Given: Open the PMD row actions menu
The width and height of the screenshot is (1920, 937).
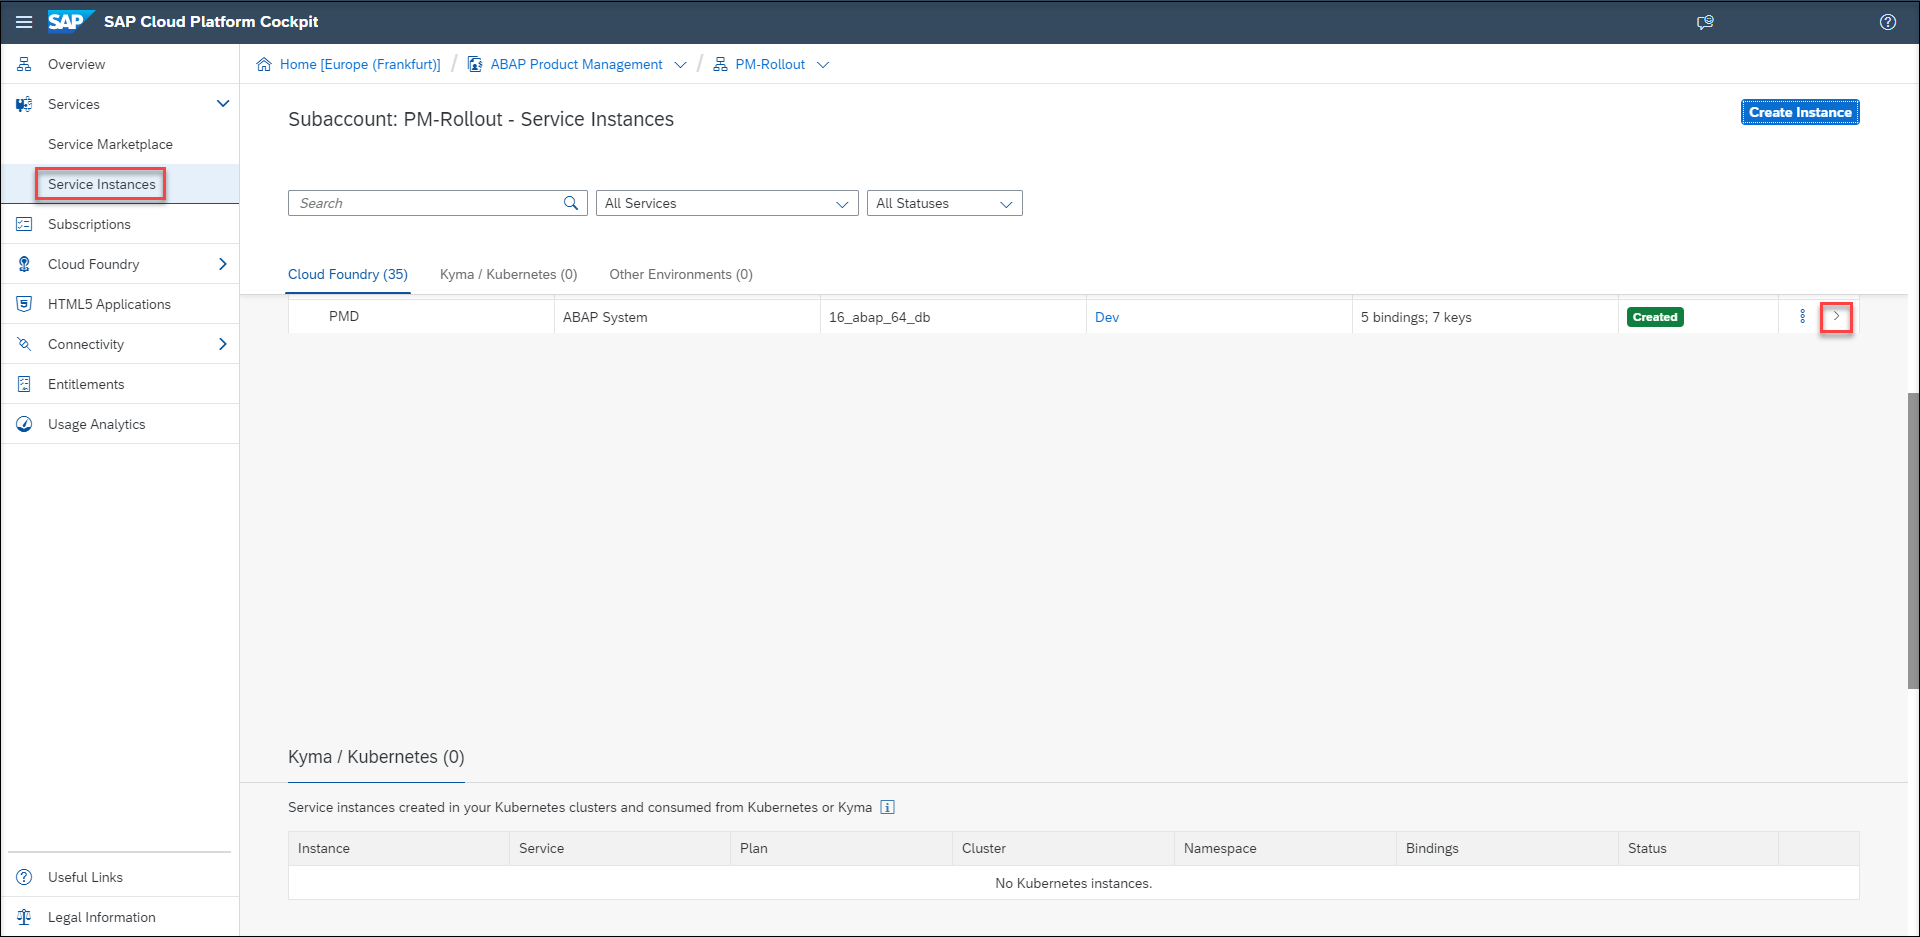Looking at the screenshot, I should 1803,317.
